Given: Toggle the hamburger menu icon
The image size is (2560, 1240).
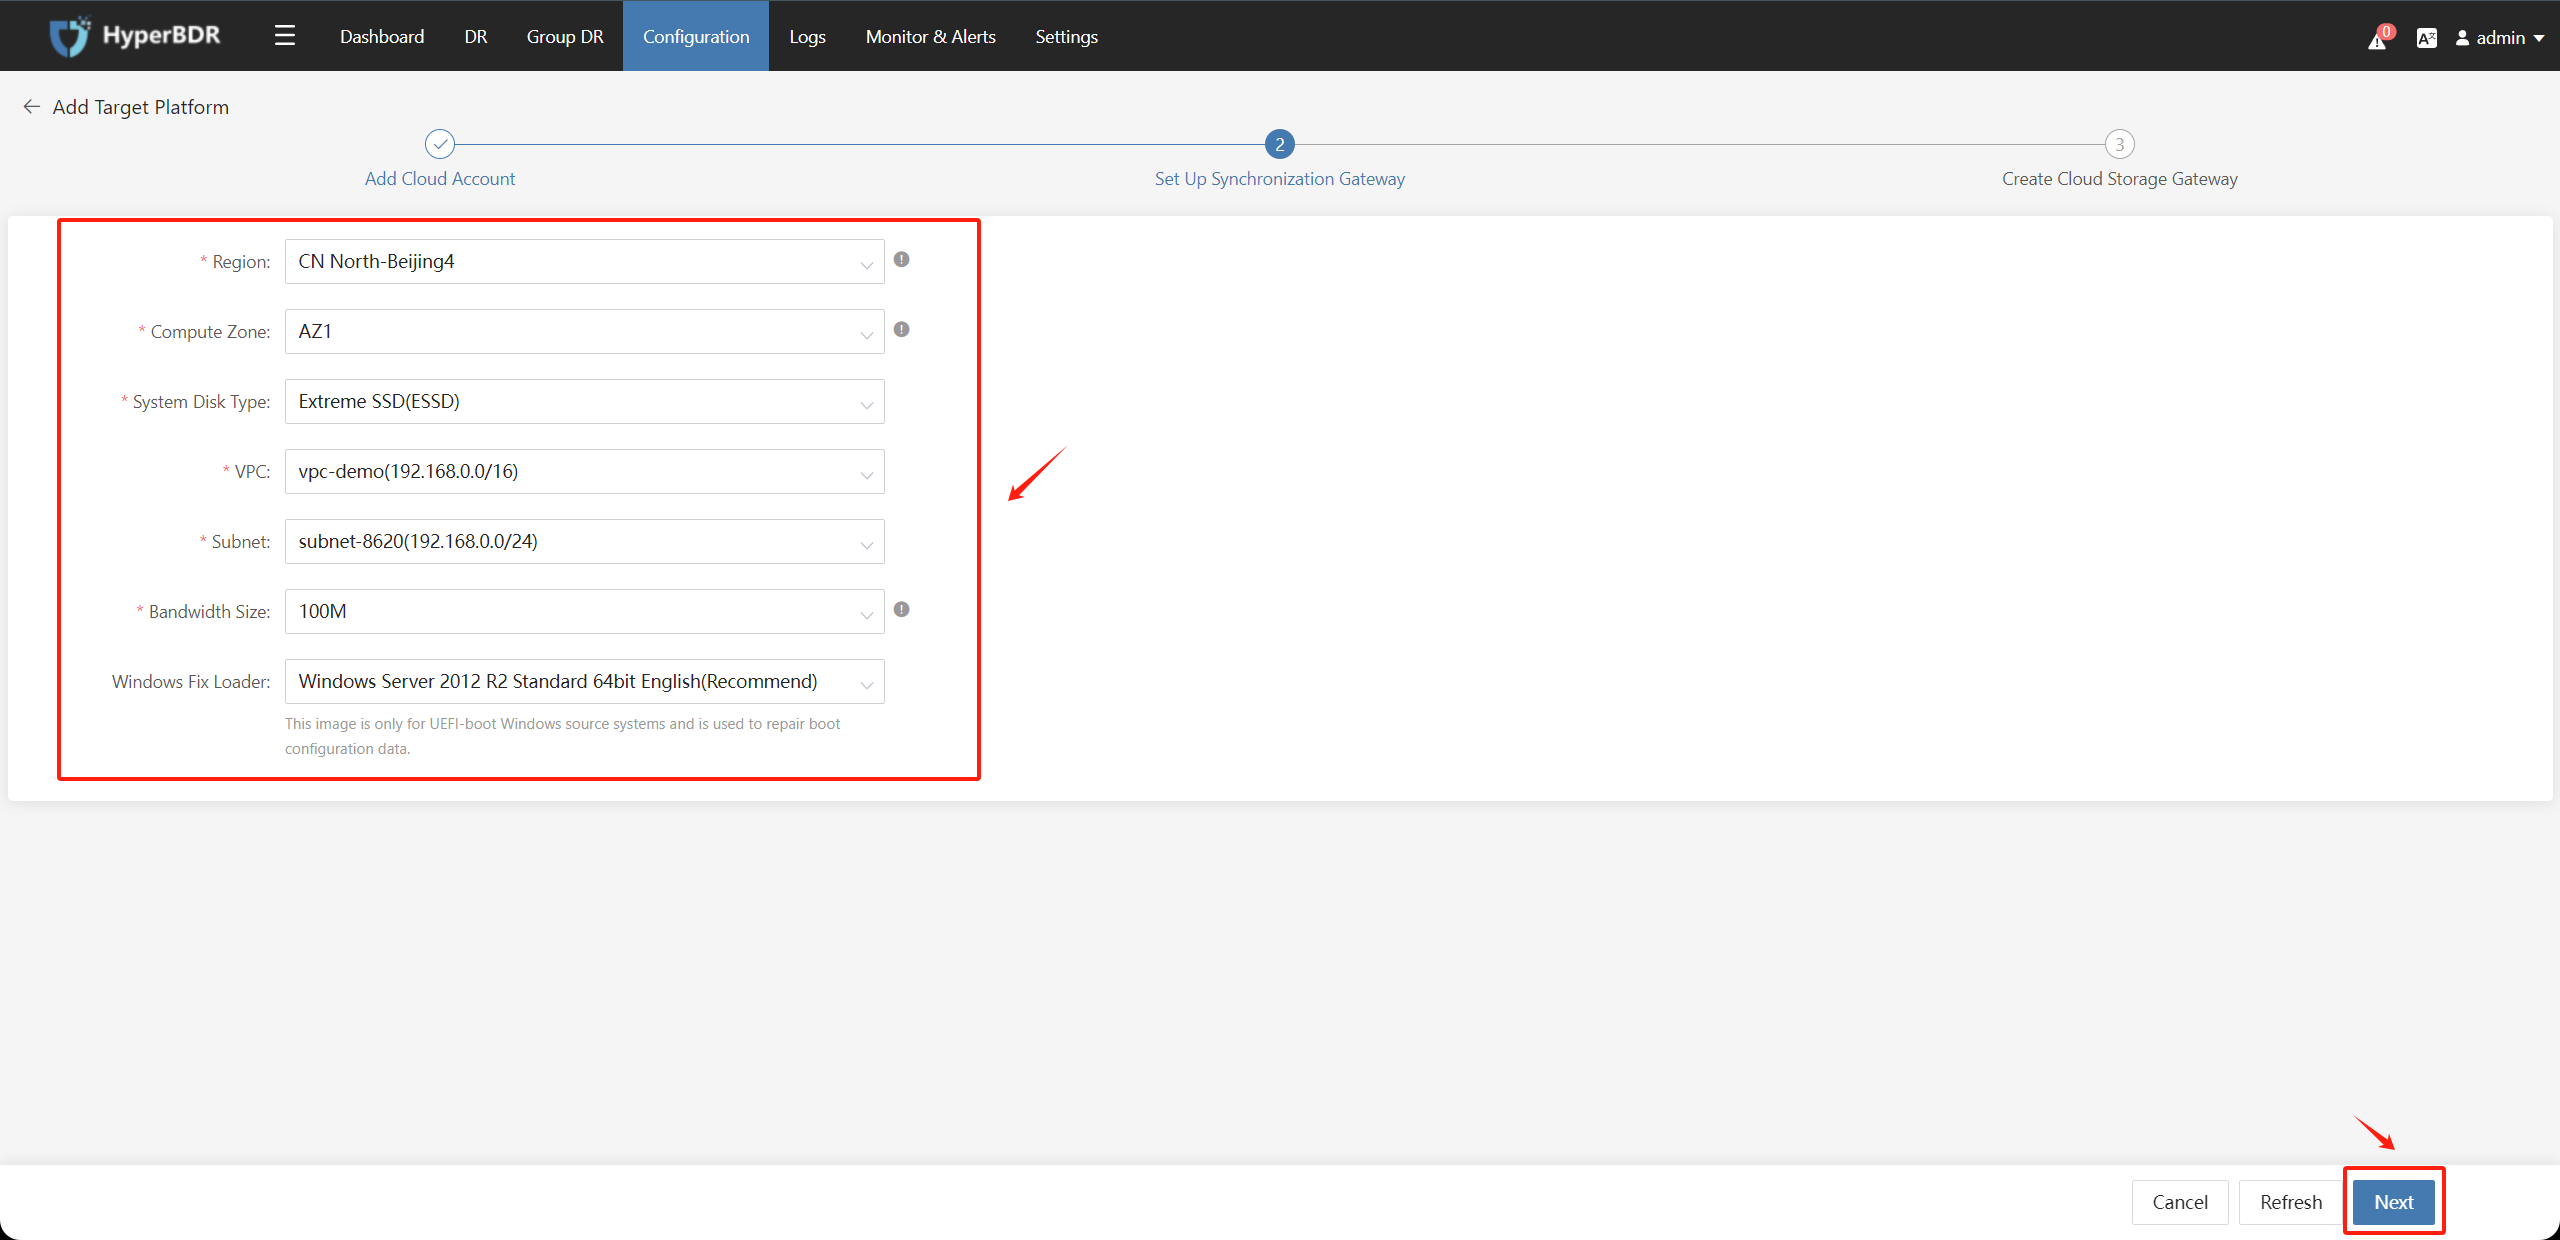Looking at the screenshot, I should point(285,36).
